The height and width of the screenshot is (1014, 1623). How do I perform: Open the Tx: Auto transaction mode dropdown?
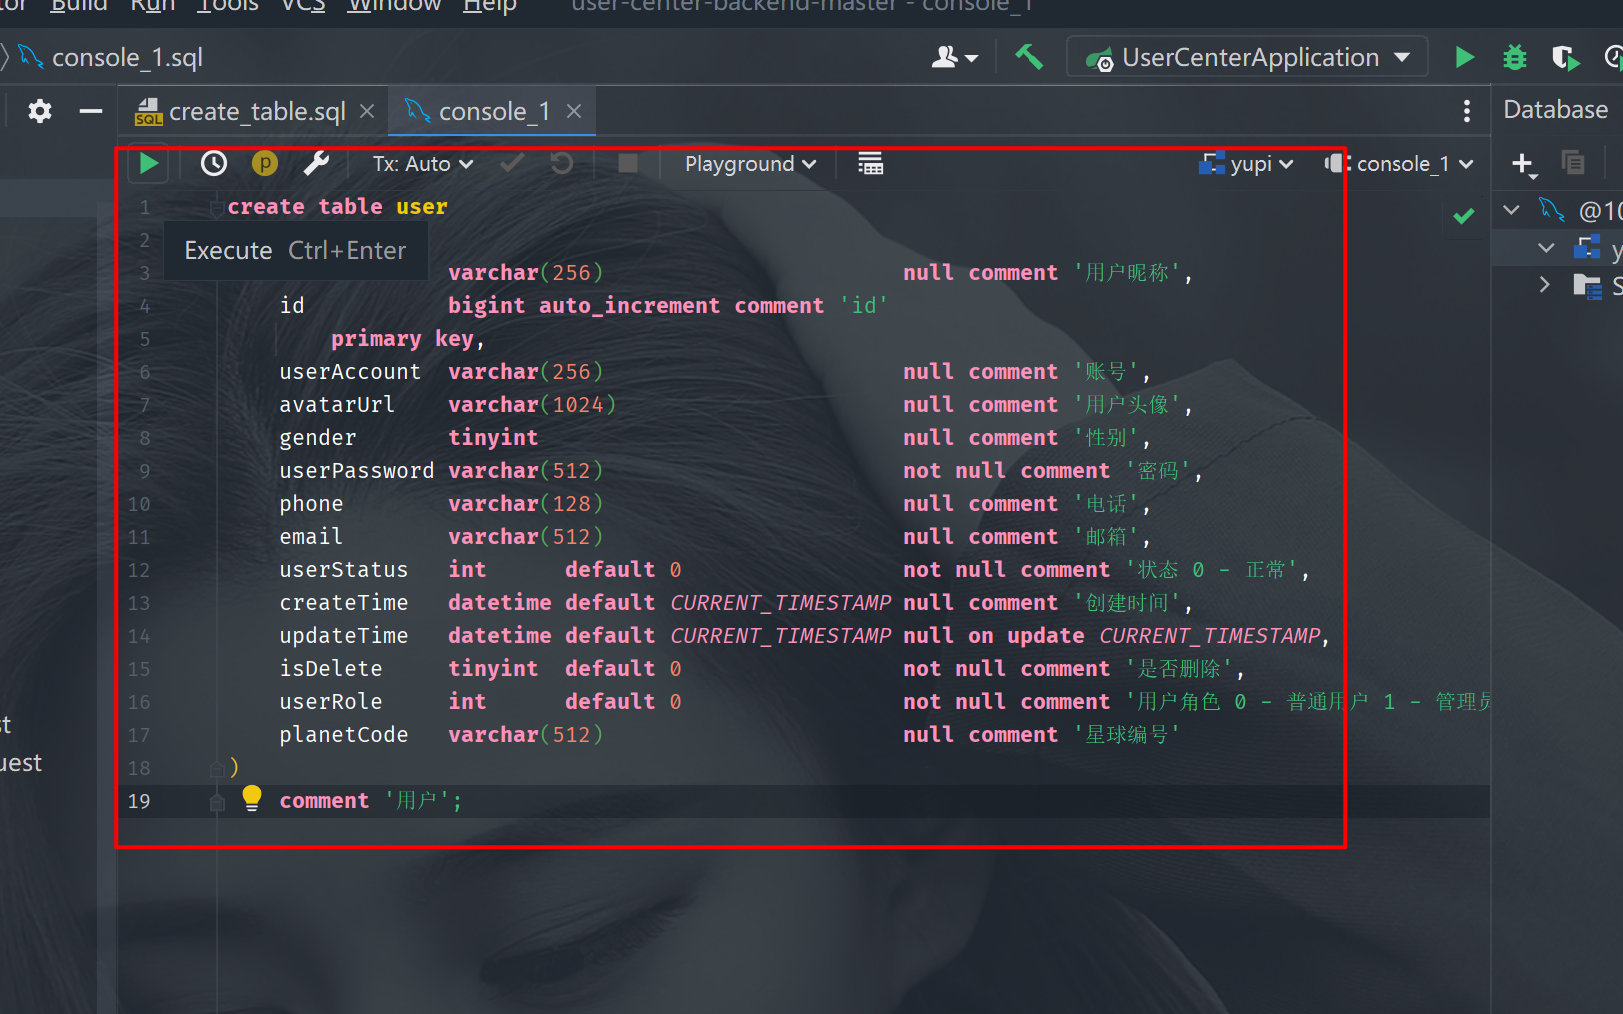pyautogui.click(x=422, y=164)
